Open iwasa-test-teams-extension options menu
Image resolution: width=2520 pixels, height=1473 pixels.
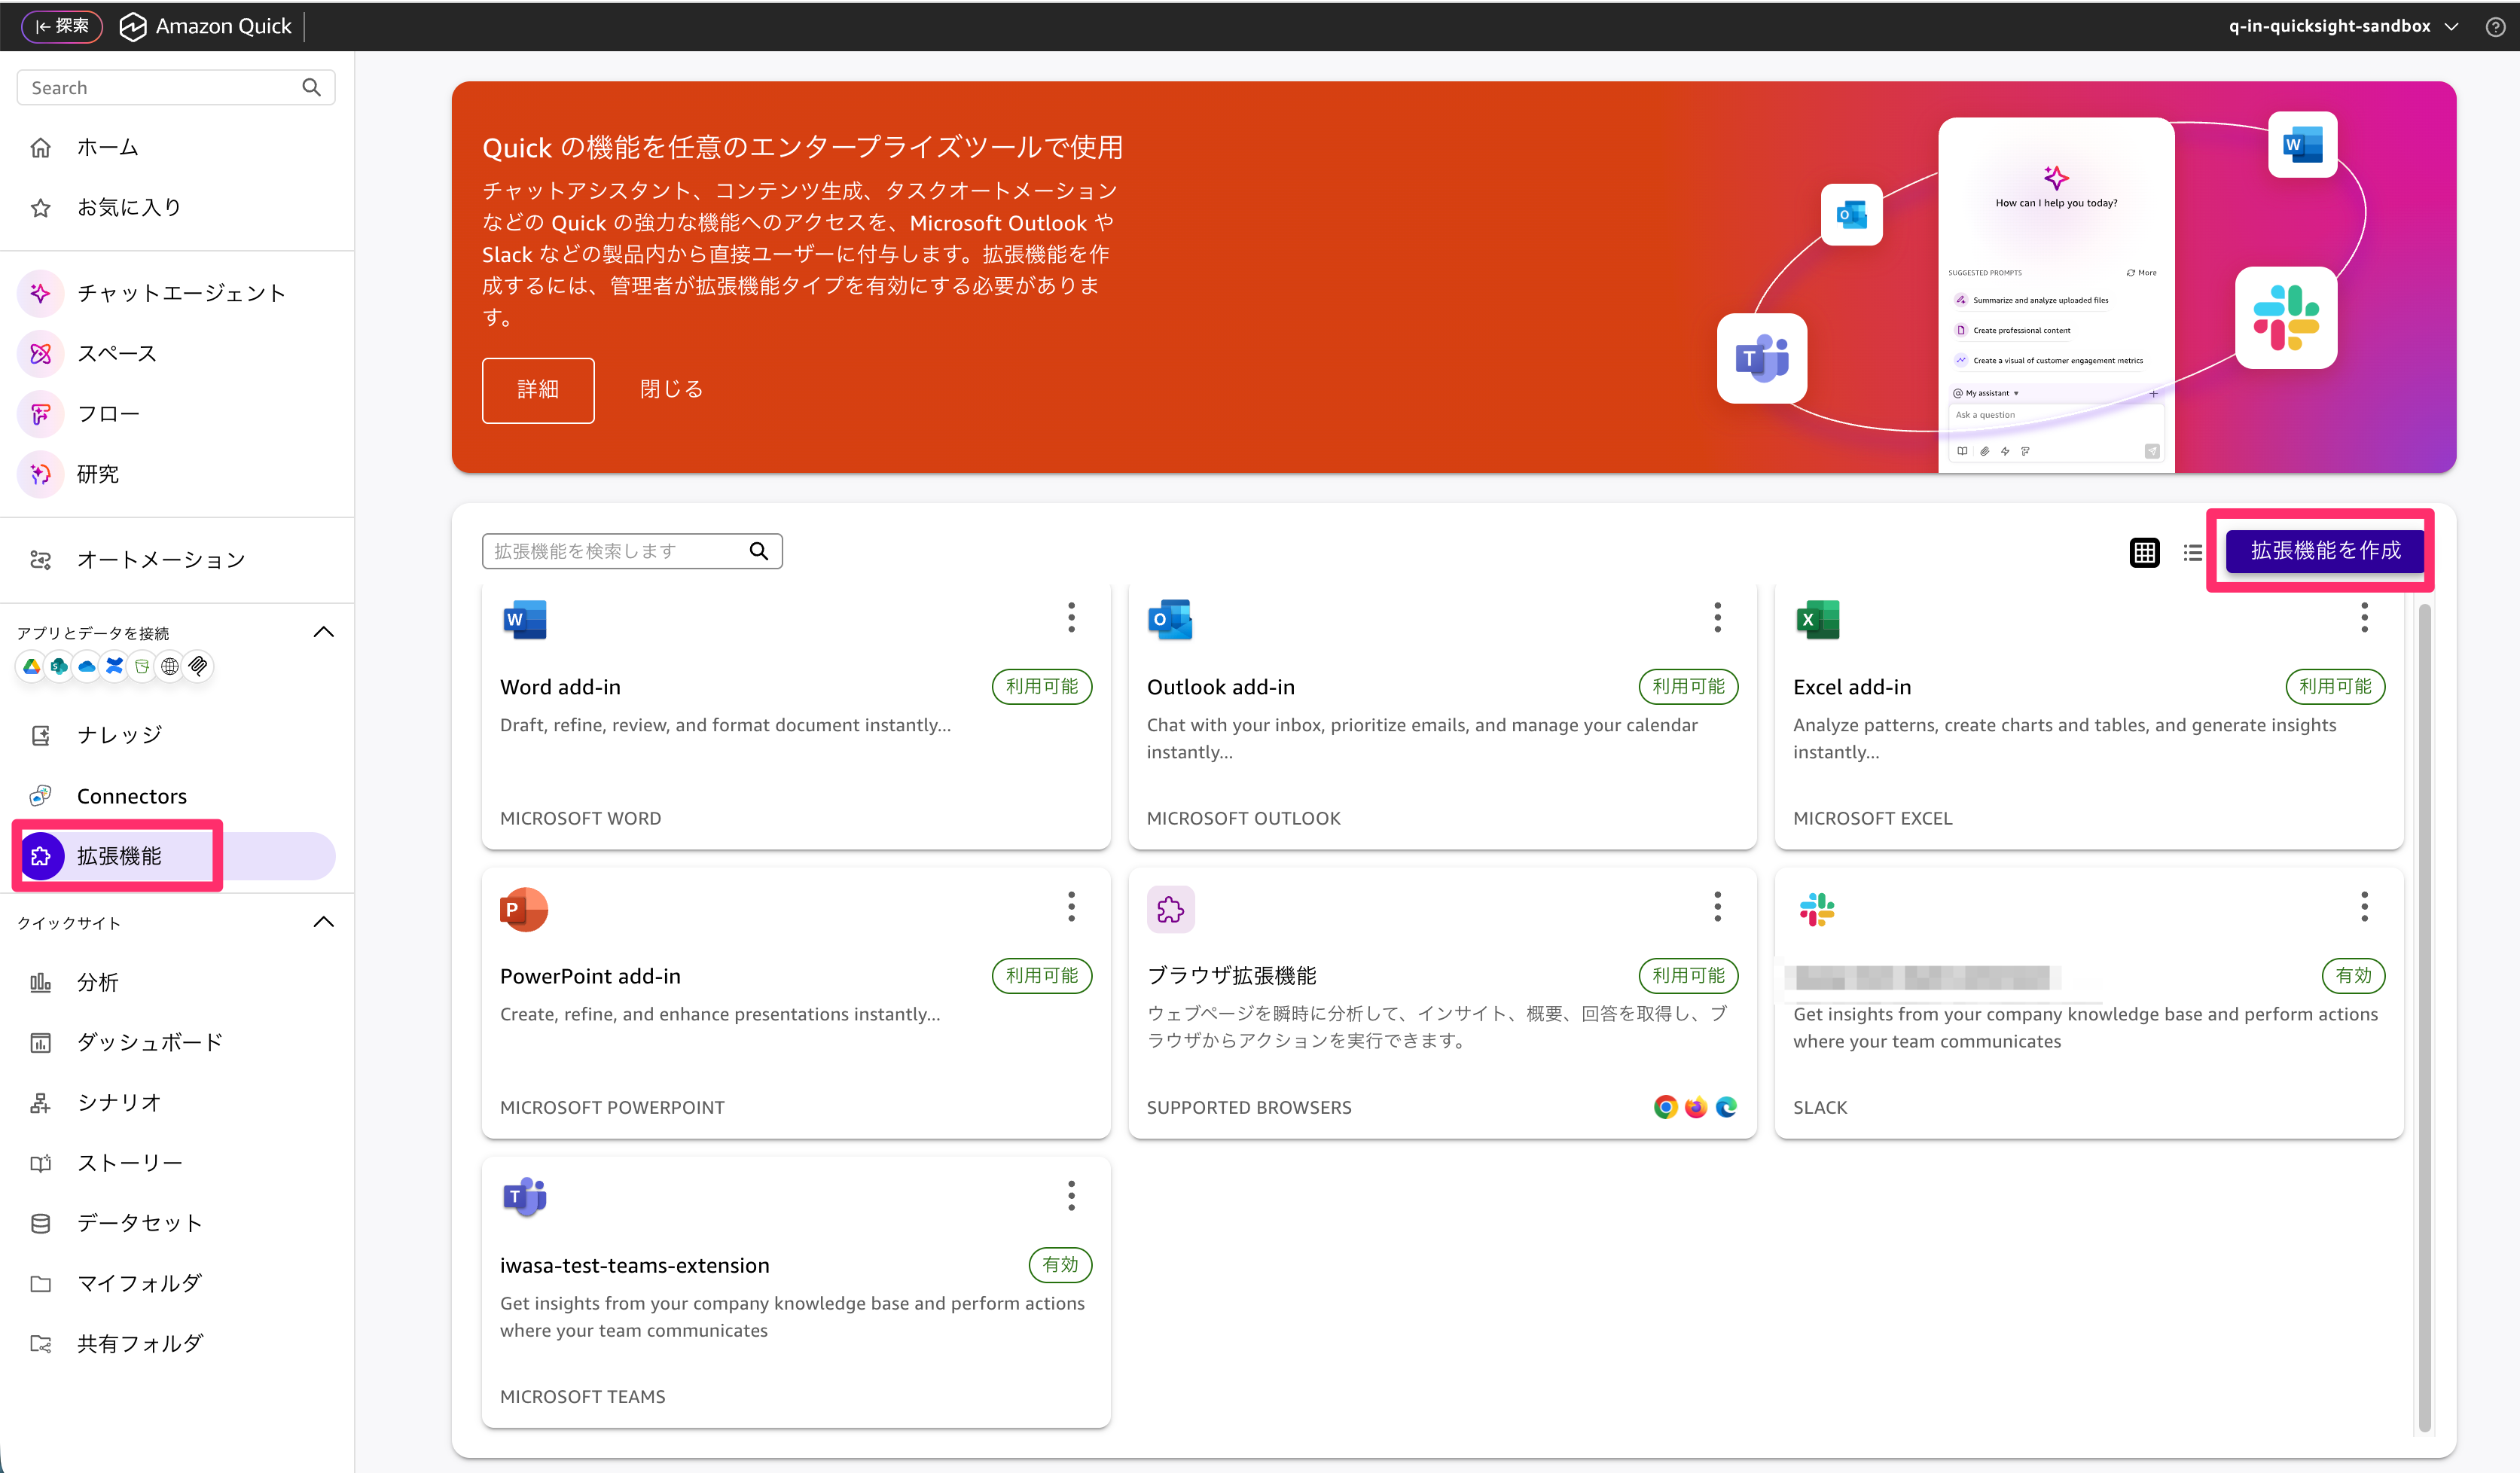click(x=1071, y=1195)
